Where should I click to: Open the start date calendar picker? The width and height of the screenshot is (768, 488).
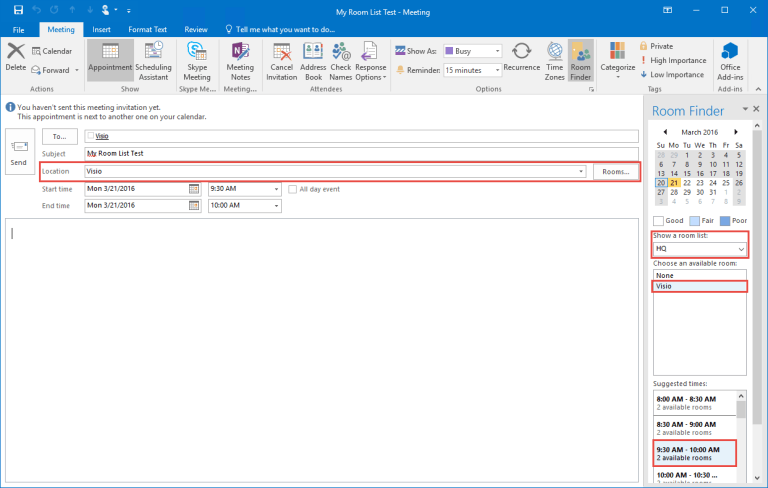[194, 189]
